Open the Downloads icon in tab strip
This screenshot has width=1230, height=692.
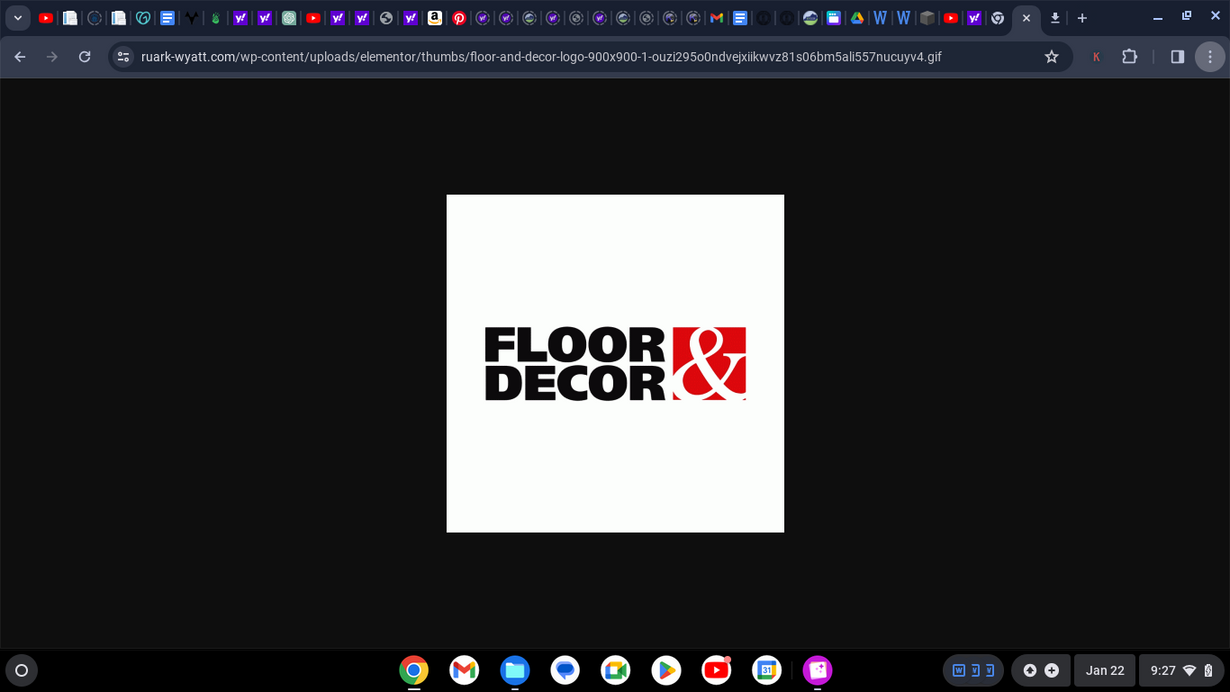pos(1054,18)
